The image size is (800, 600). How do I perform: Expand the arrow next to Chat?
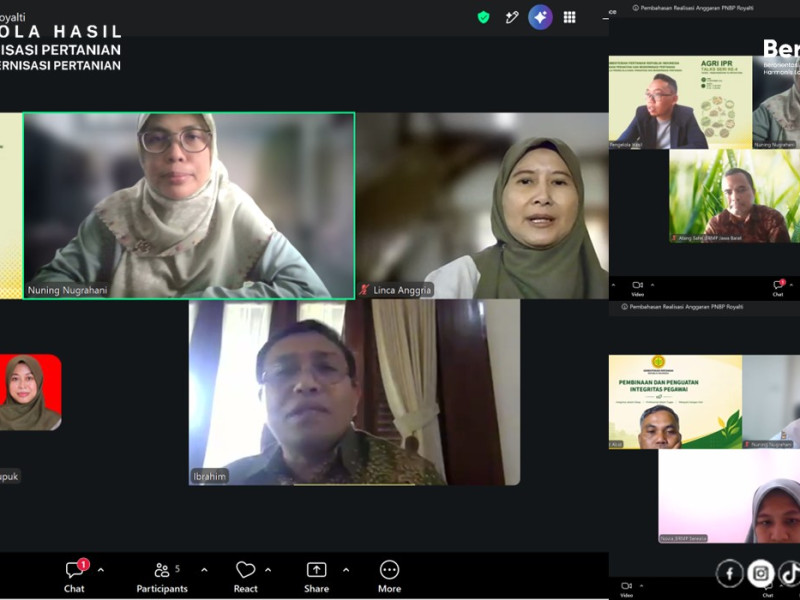click(101, 570)
